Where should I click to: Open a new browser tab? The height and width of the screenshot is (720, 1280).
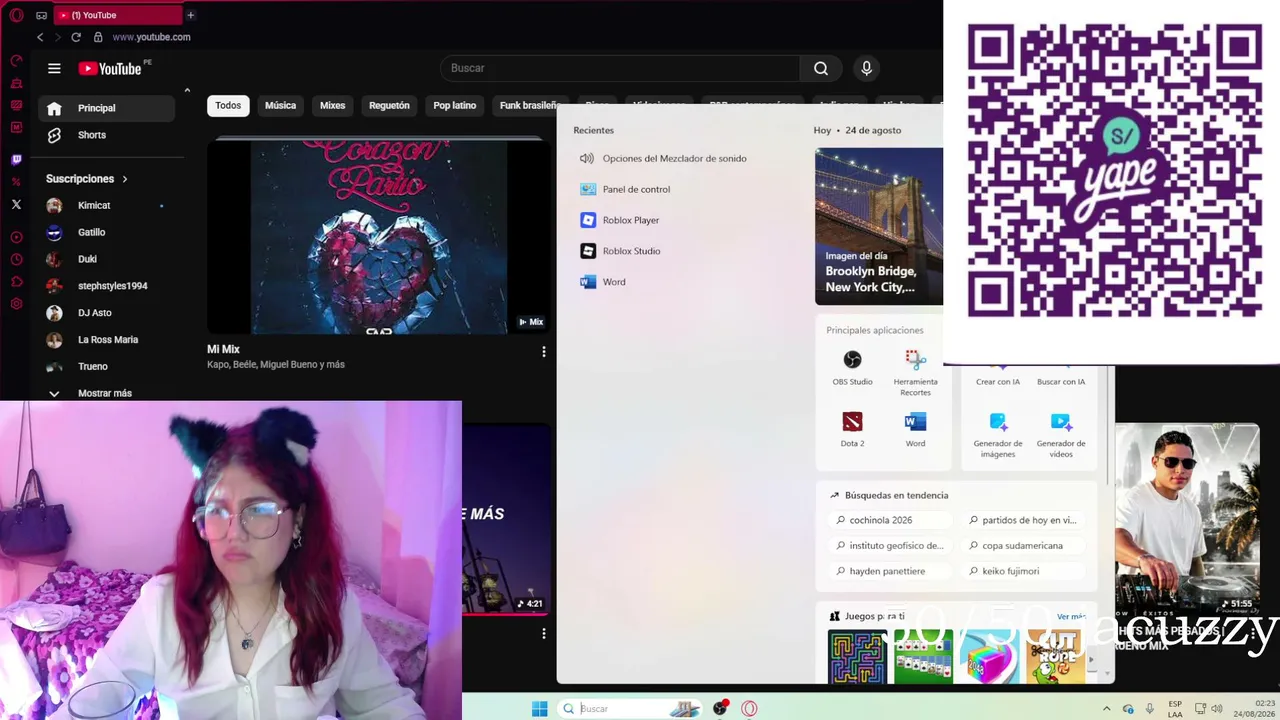point(190,15)
